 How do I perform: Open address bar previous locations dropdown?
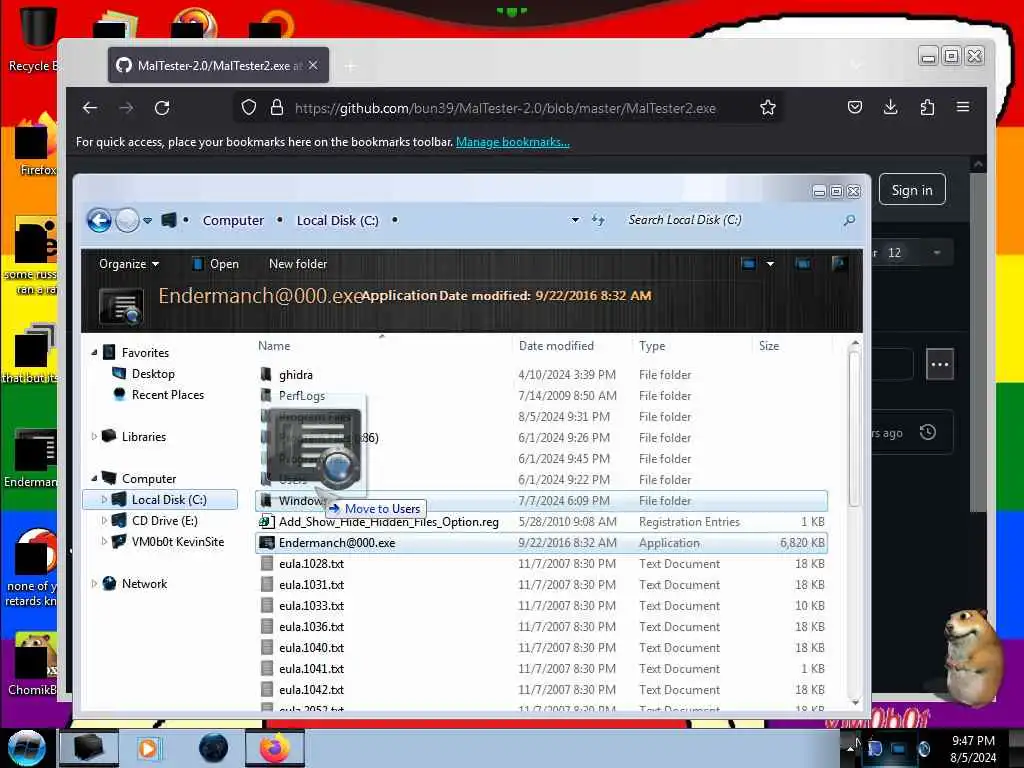(575, 220)
